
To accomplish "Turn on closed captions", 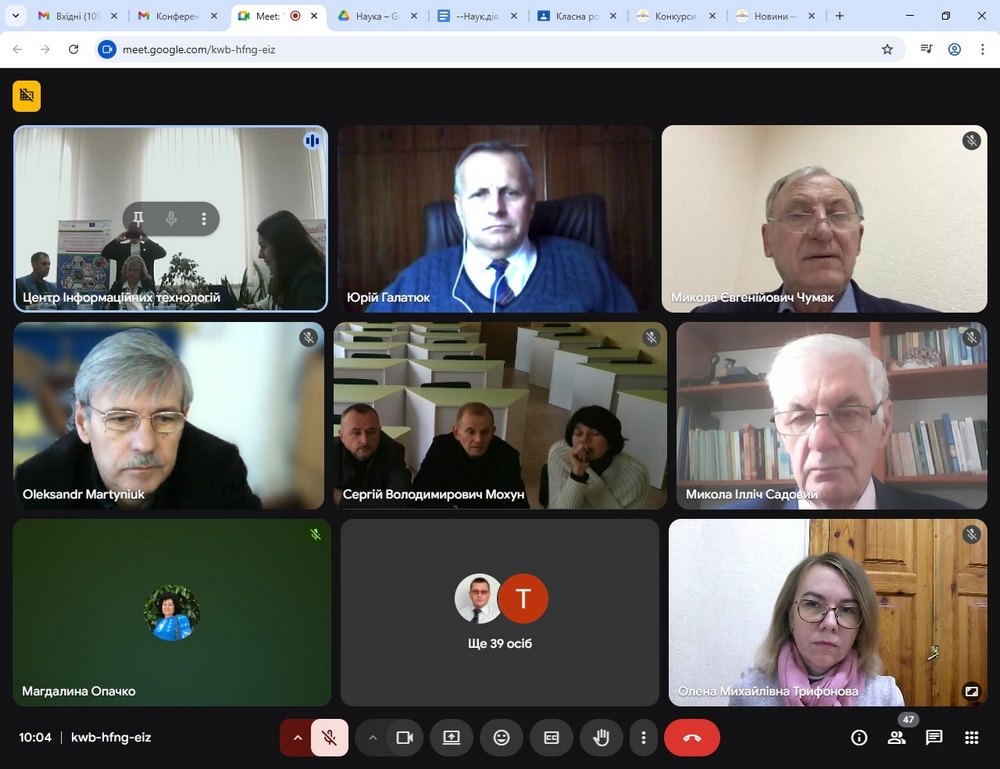I will coord(551,738).
